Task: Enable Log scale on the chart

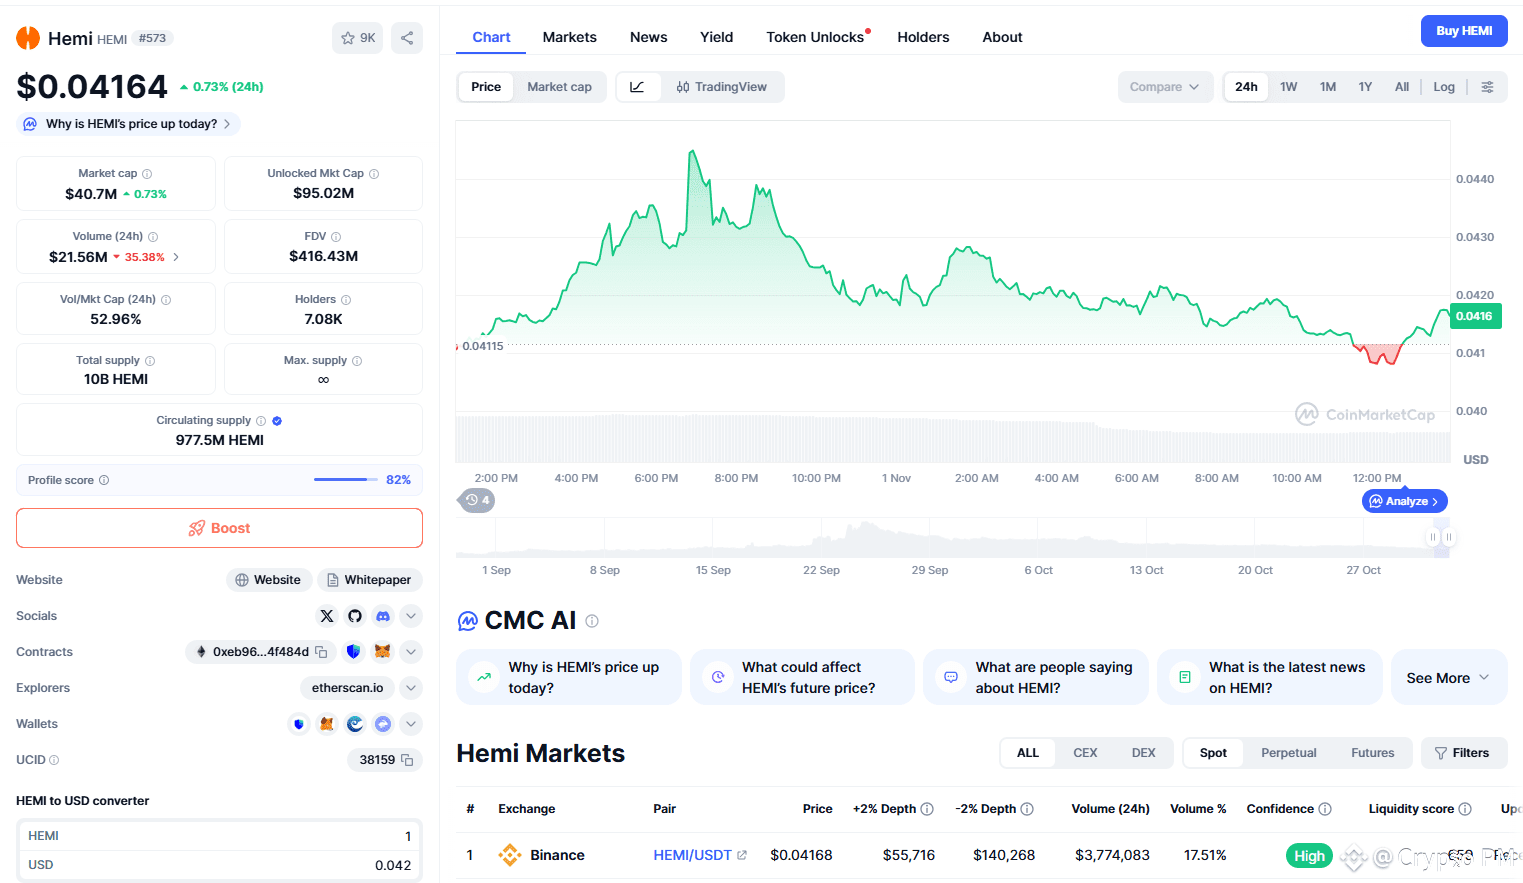Action: [x=1444, y=87]
